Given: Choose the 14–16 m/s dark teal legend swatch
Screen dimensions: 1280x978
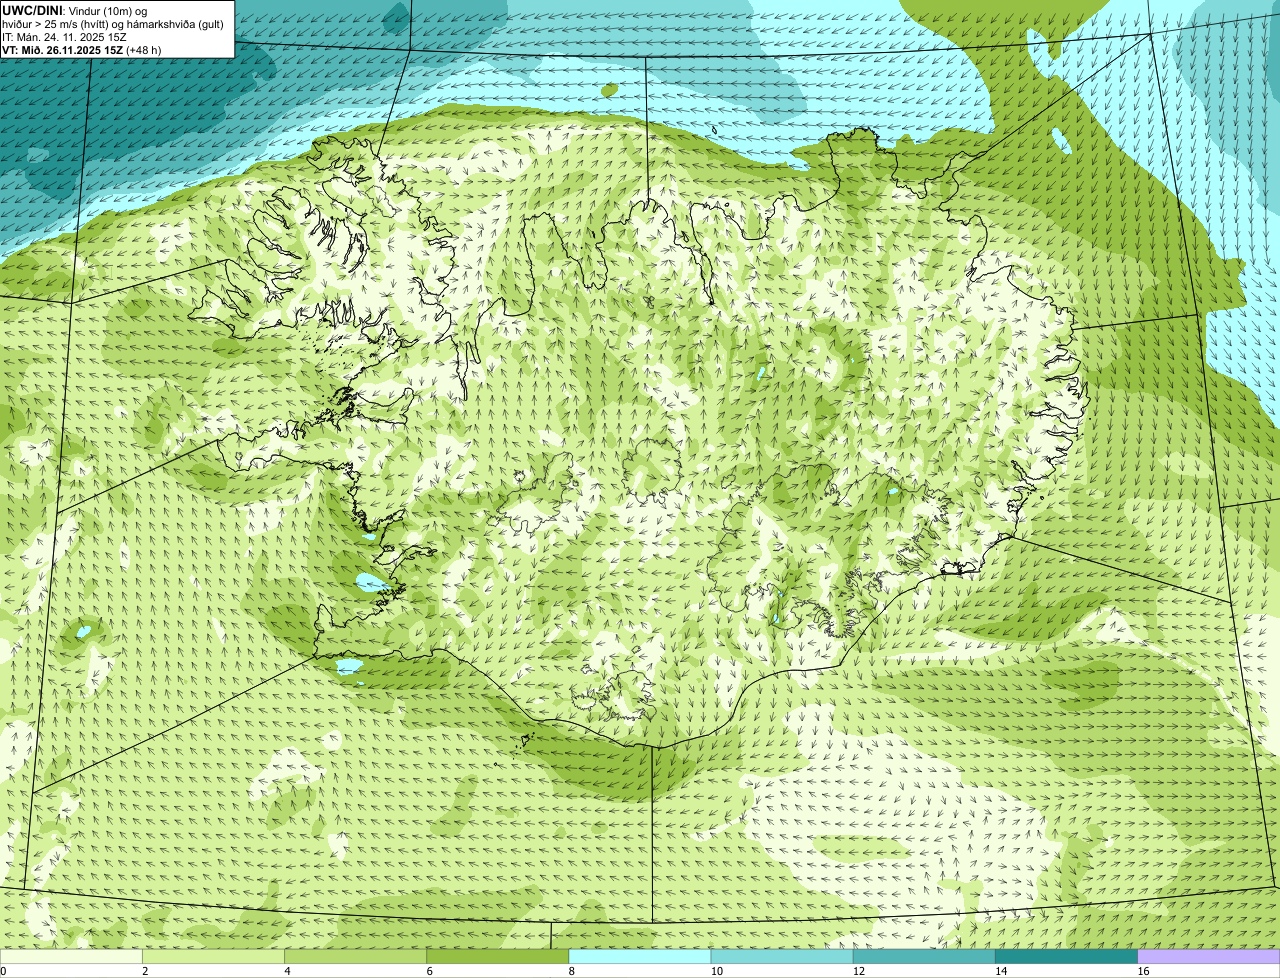Looking at the screenshot, I should tap(1067, 957).
